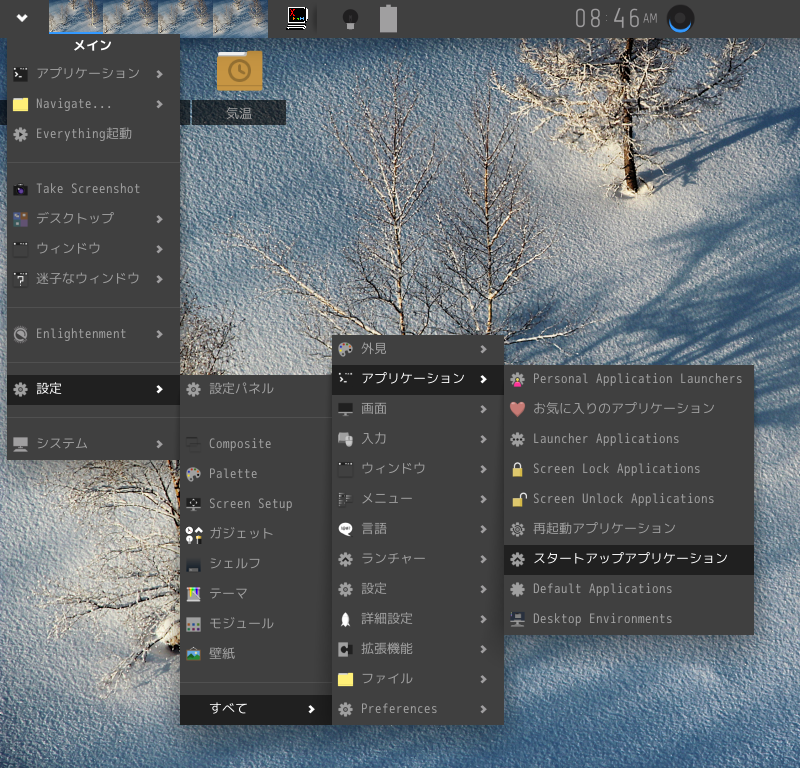Click the screen icon beside Screen Setup
This screenshot has height=768, width=800.
tap(193, 504)
